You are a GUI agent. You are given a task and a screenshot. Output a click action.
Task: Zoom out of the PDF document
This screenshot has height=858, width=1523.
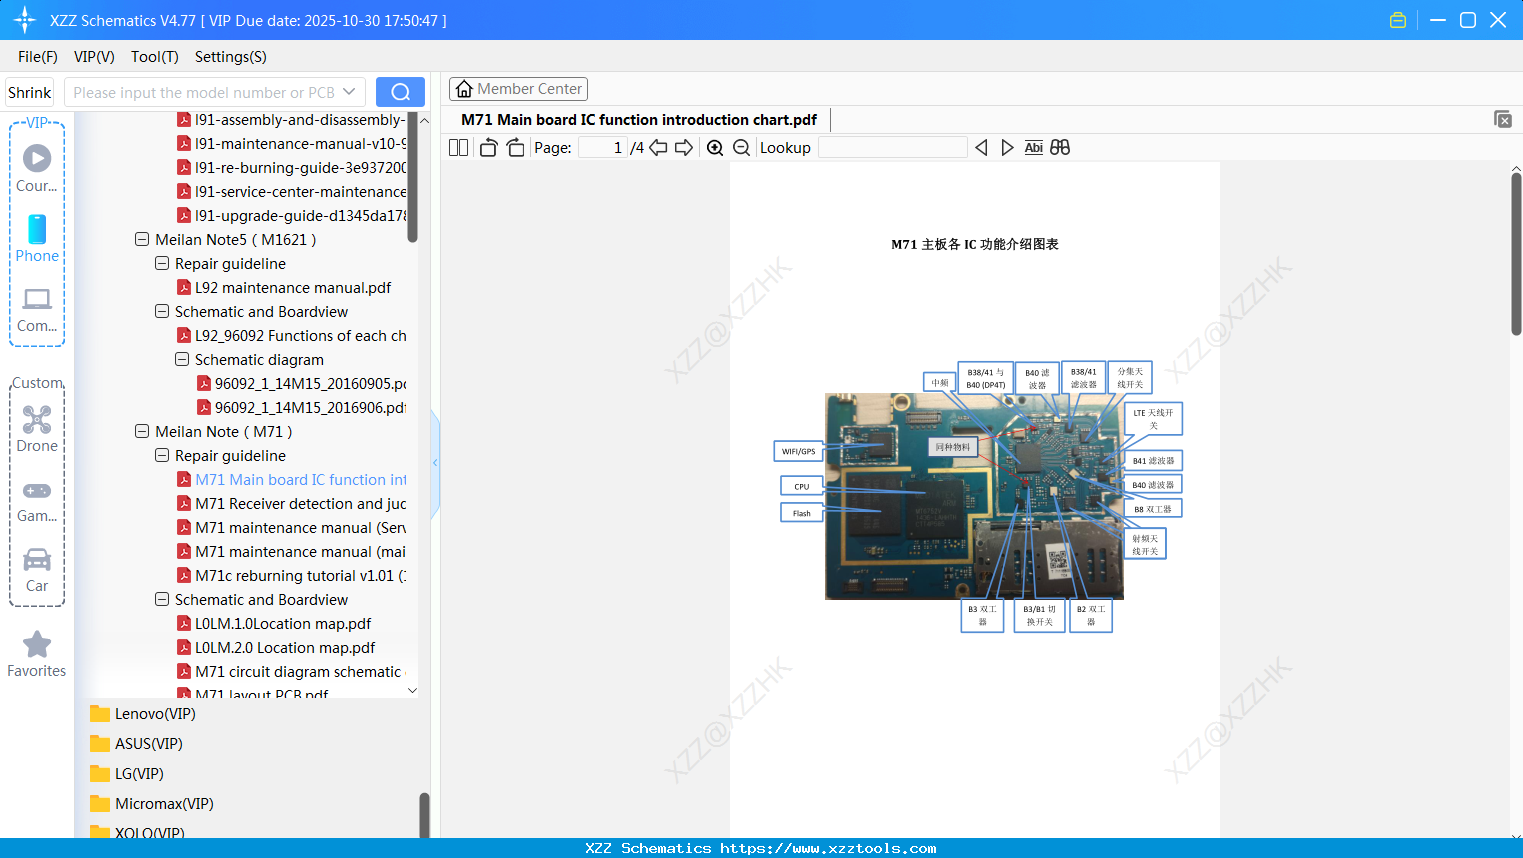[x=741, y=147]
